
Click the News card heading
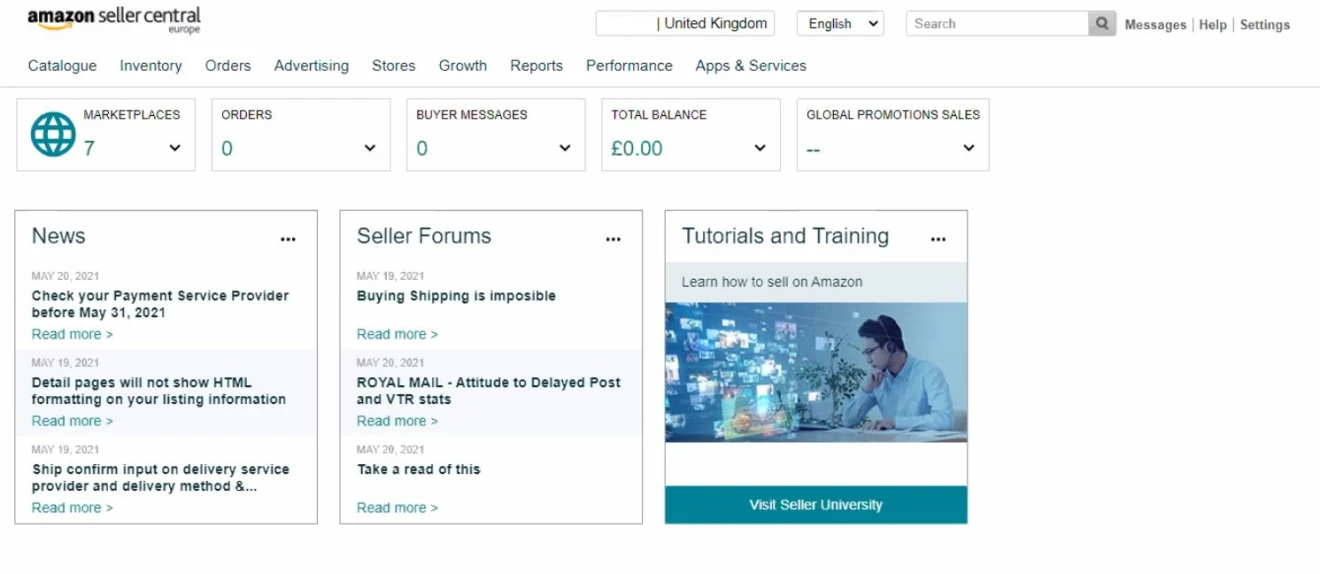tap(58, 236)
